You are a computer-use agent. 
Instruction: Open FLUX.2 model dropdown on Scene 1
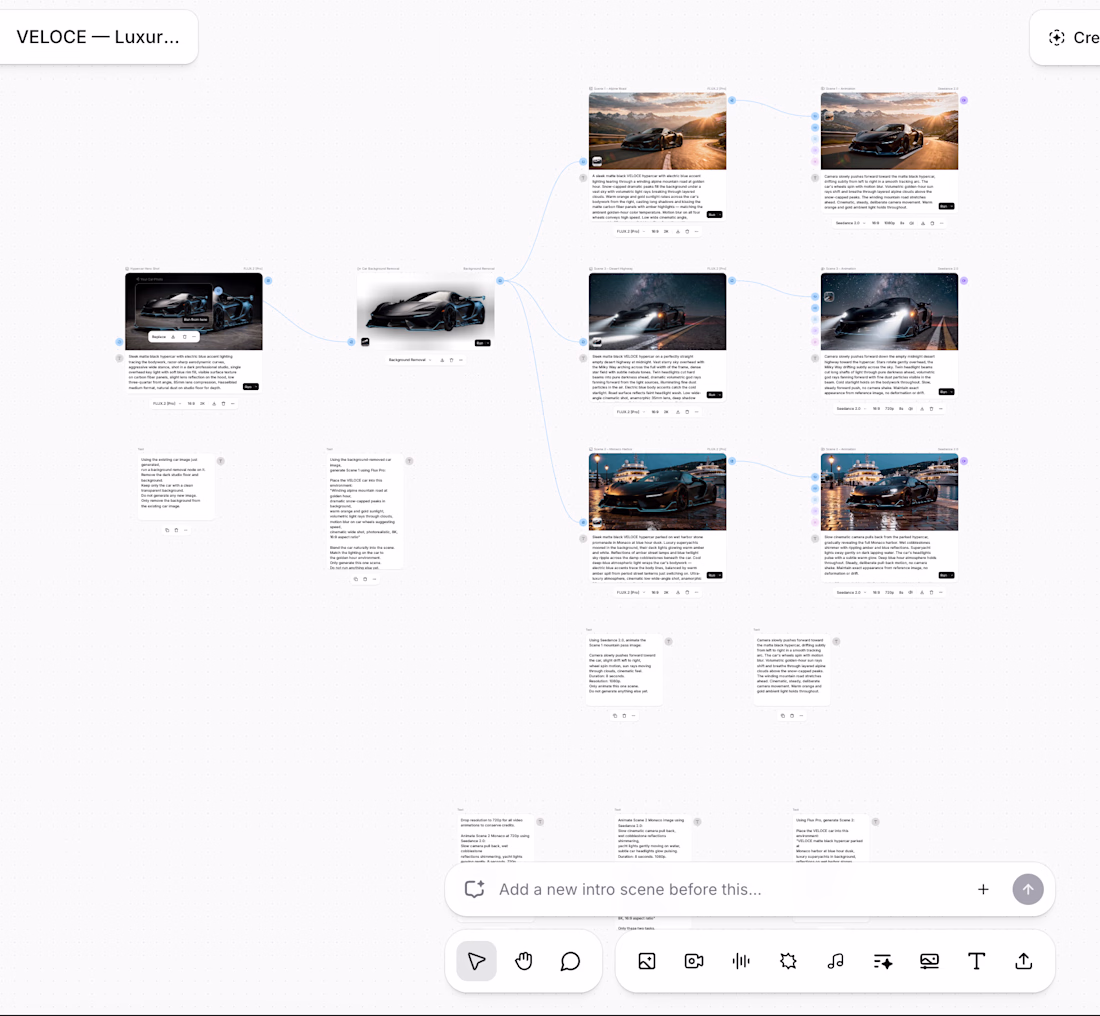(x=630, y=232)
